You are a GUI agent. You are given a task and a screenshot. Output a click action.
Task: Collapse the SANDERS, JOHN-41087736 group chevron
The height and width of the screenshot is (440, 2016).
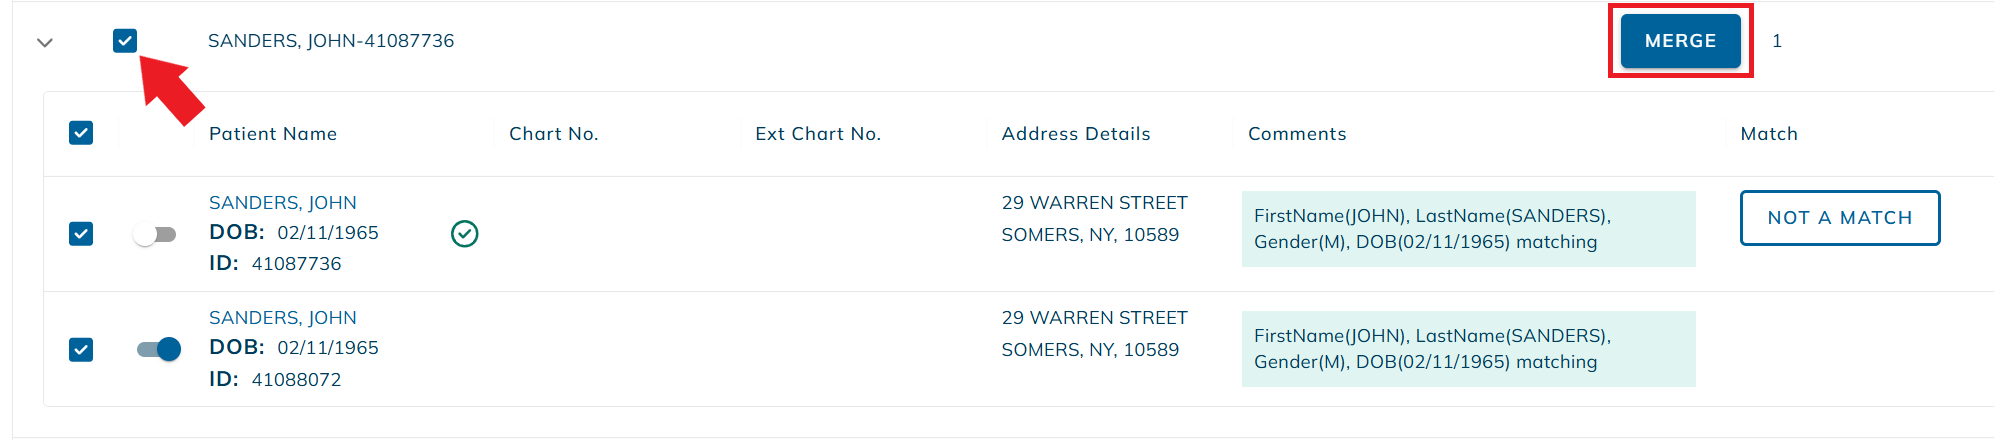tap(45, 43)
